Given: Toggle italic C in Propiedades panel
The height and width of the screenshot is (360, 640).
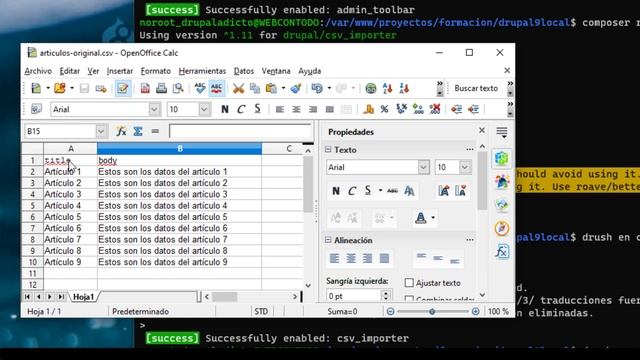Looking at the screenshot, I should (x=352, y=191).
